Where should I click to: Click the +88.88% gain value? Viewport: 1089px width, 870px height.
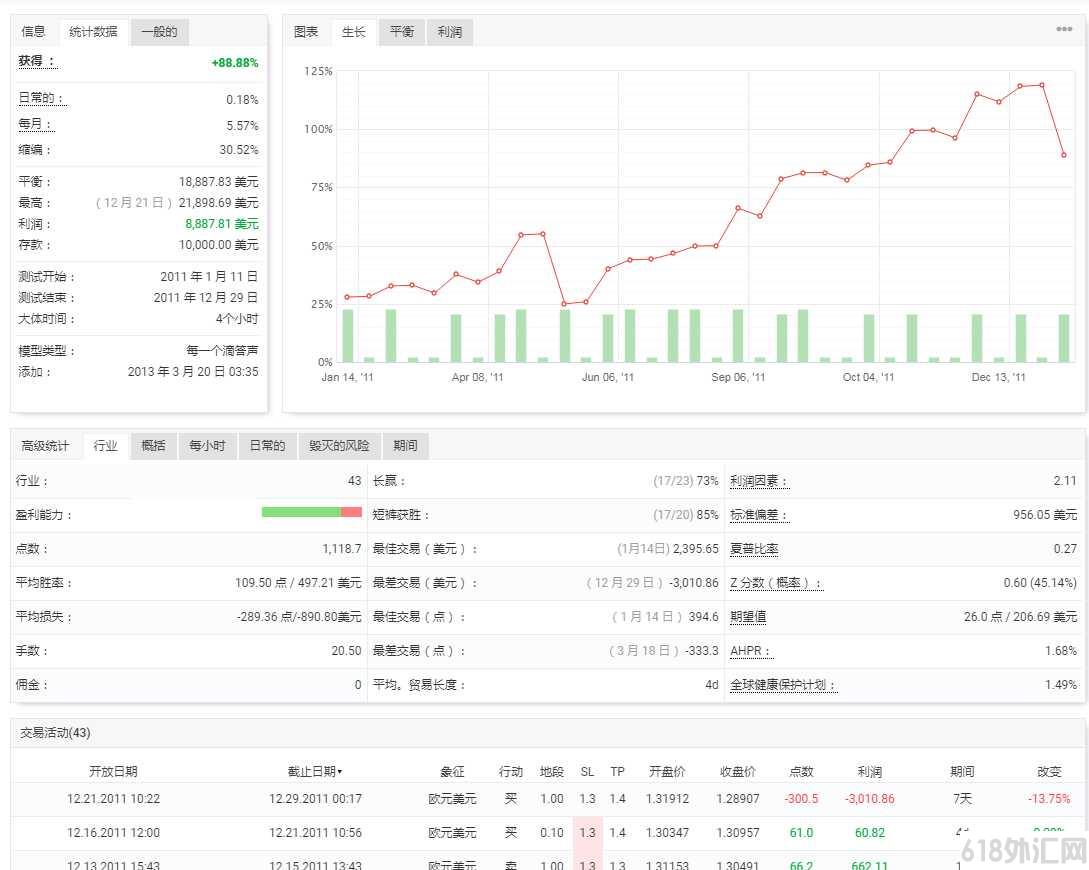235,62
